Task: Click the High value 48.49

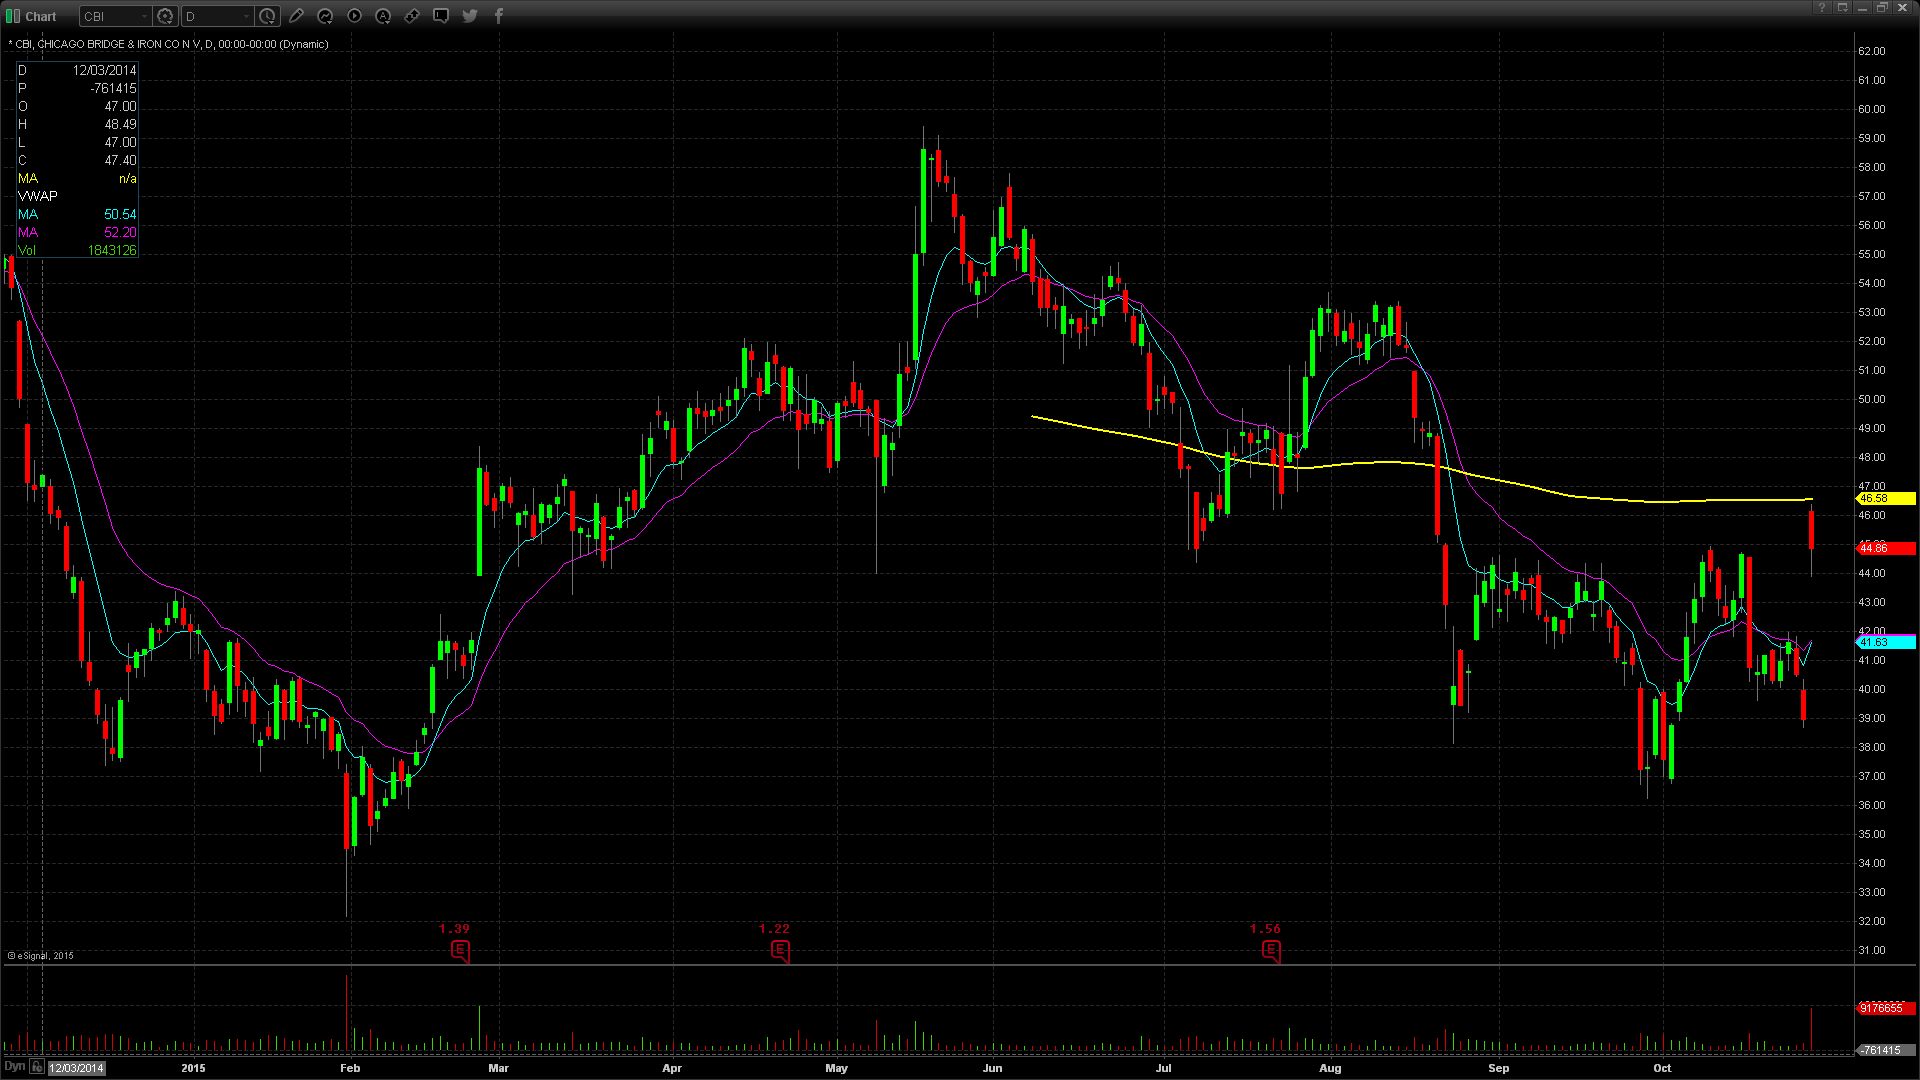Action: point(120,124)
